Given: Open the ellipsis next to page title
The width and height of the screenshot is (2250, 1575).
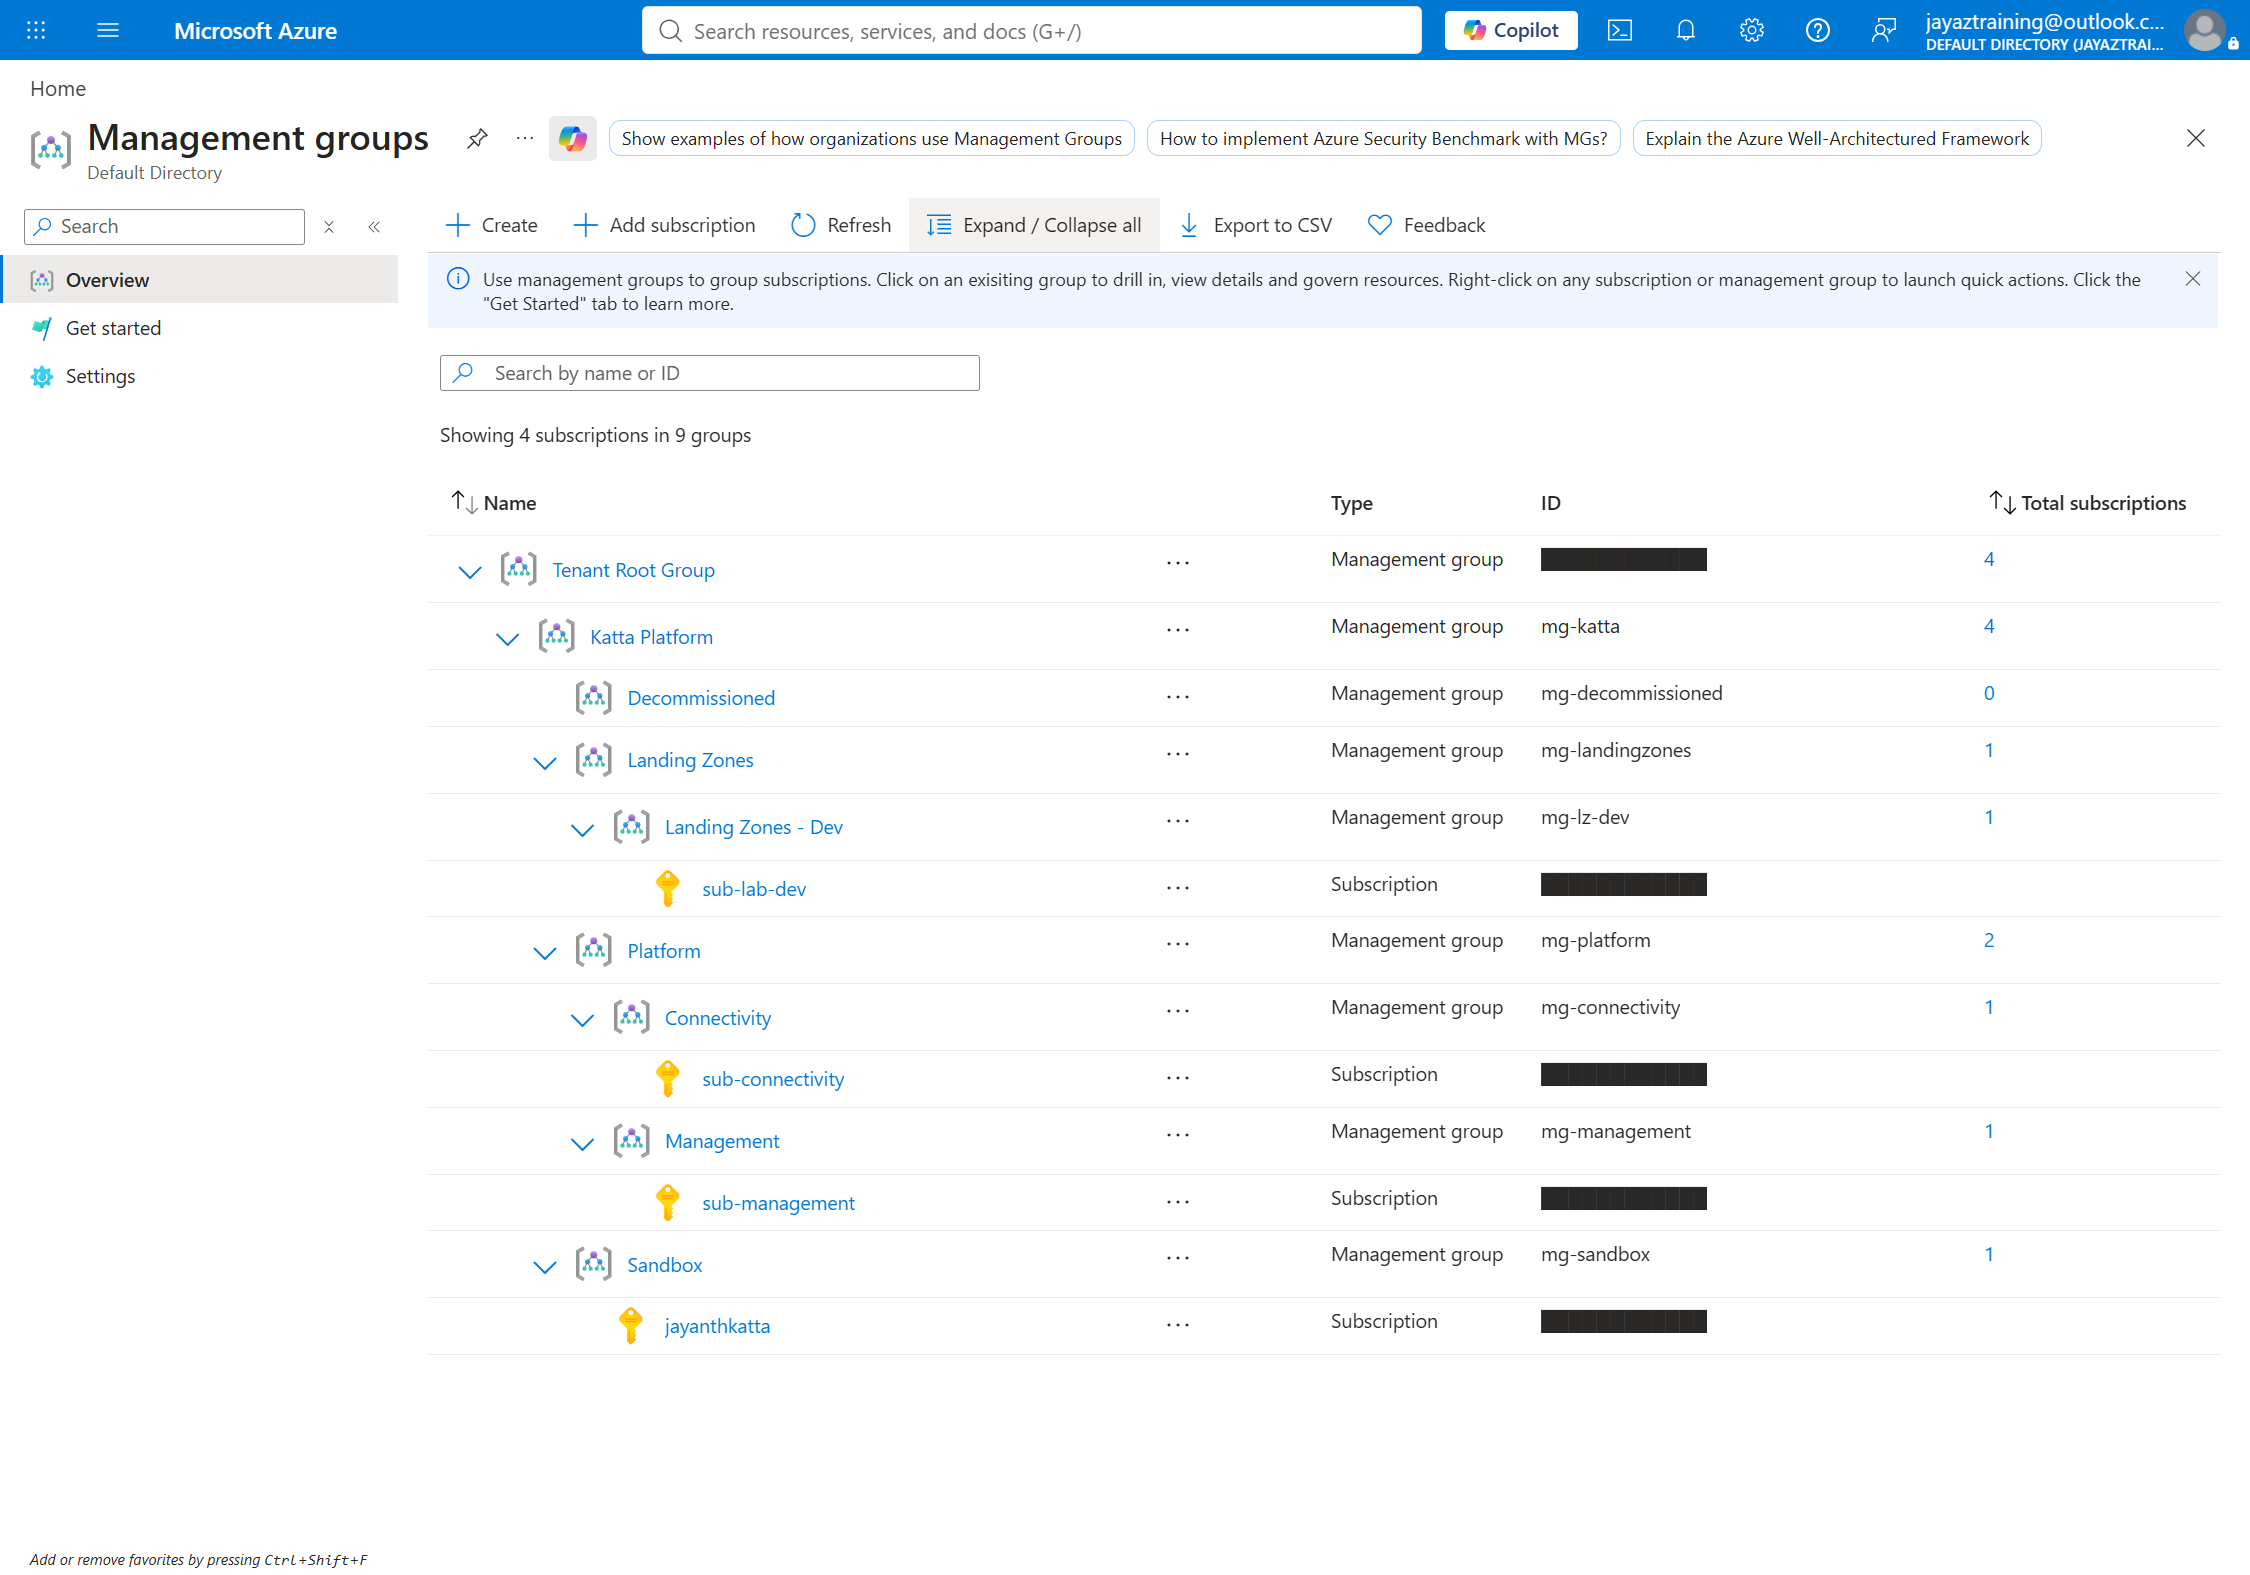Looking at the screenshot, I should tap(525, 138).
